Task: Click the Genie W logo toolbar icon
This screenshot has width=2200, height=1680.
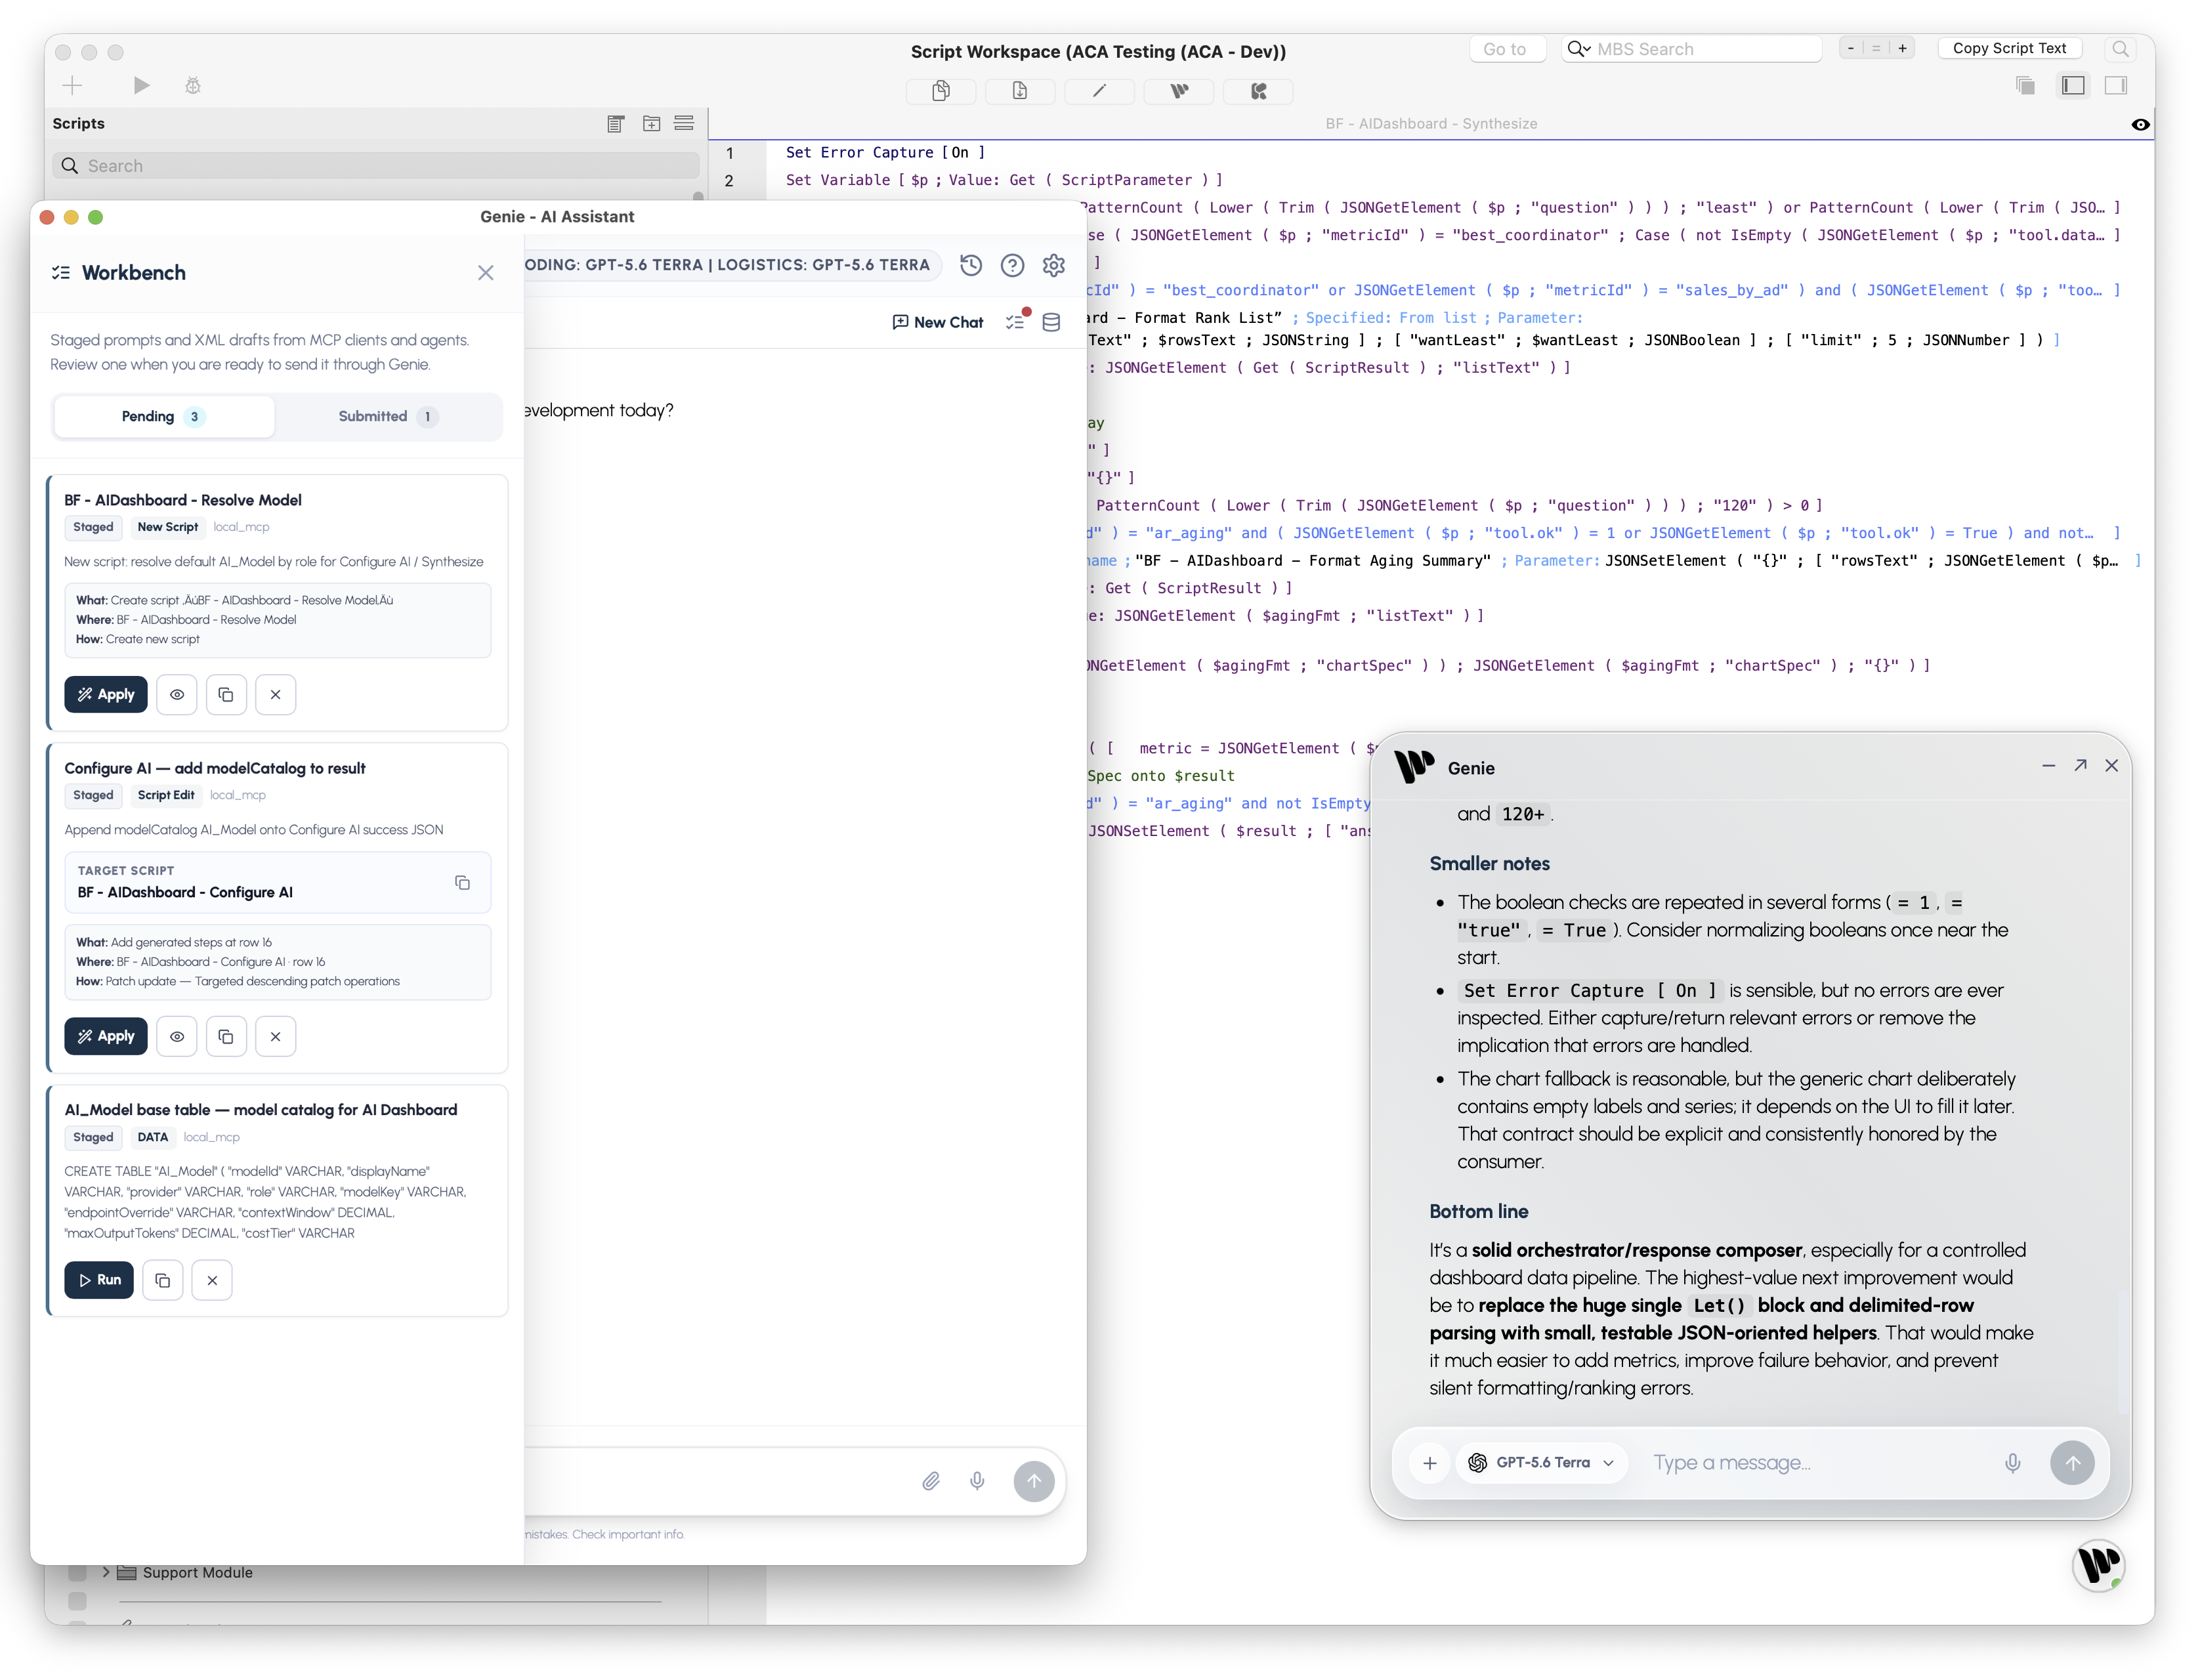Action: click(1179, 91)
